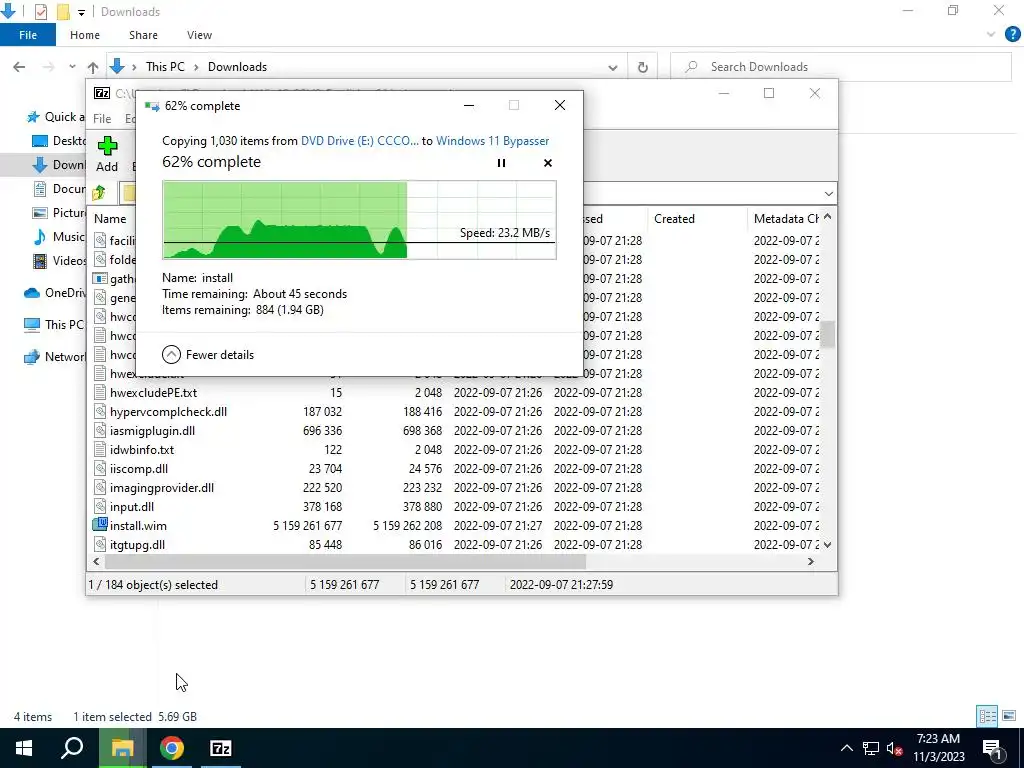Open the recent locations dropdown in Explorer
1024x768 pixels.
coord(72,67)
